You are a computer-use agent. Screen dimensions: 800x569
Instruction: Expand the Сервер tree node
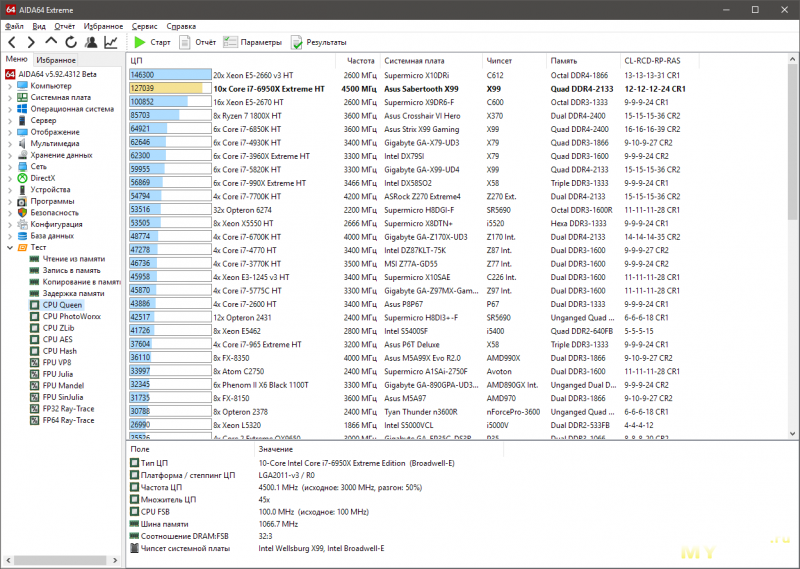(10, 120)
